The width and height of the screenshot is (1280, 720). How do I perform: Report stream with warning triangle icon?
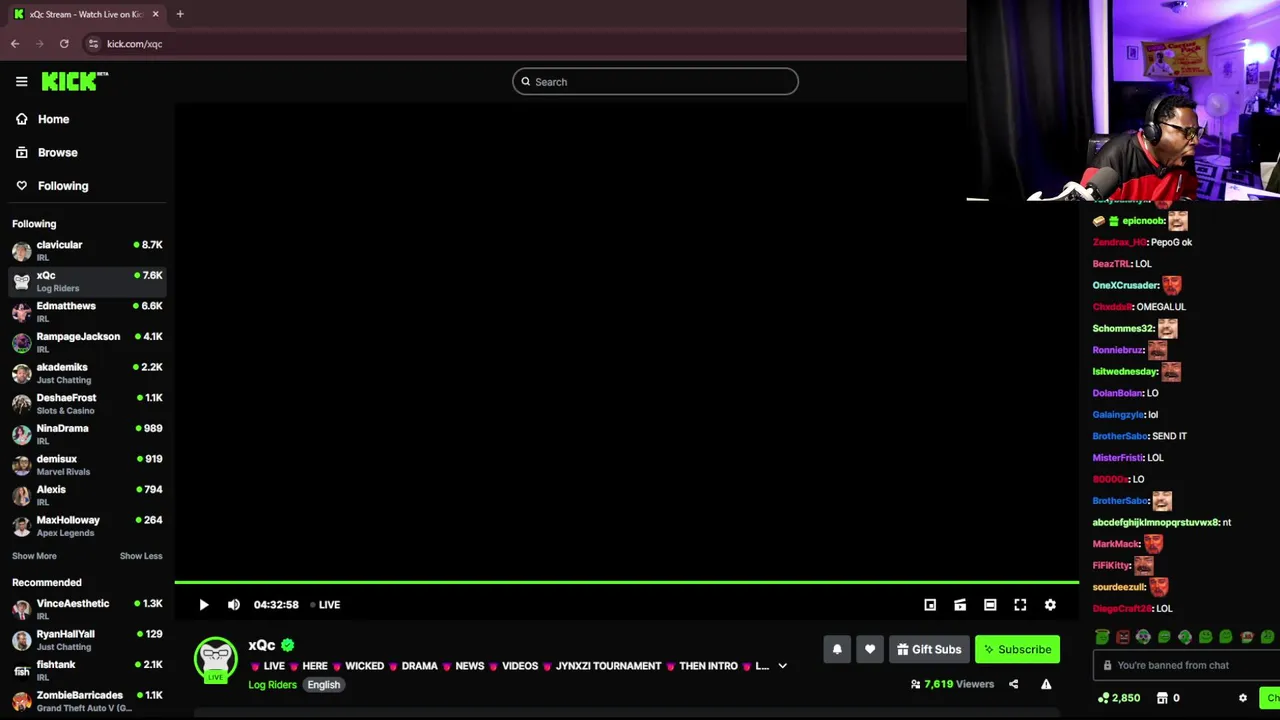[x=1046, y=684]
